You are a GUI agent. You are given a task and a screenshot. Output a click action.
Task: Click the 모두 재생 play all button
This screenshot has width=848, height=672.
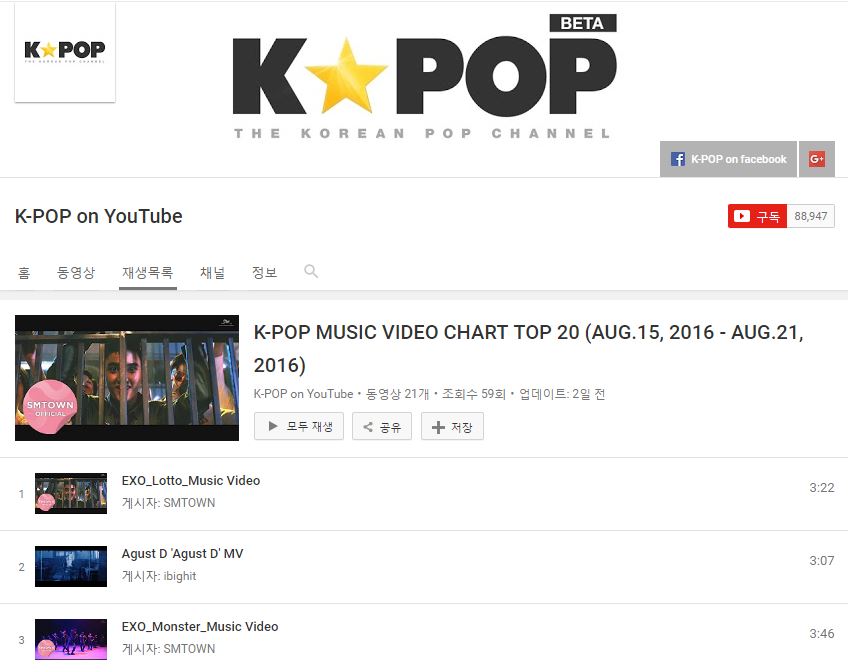click(x=299, y=427)
